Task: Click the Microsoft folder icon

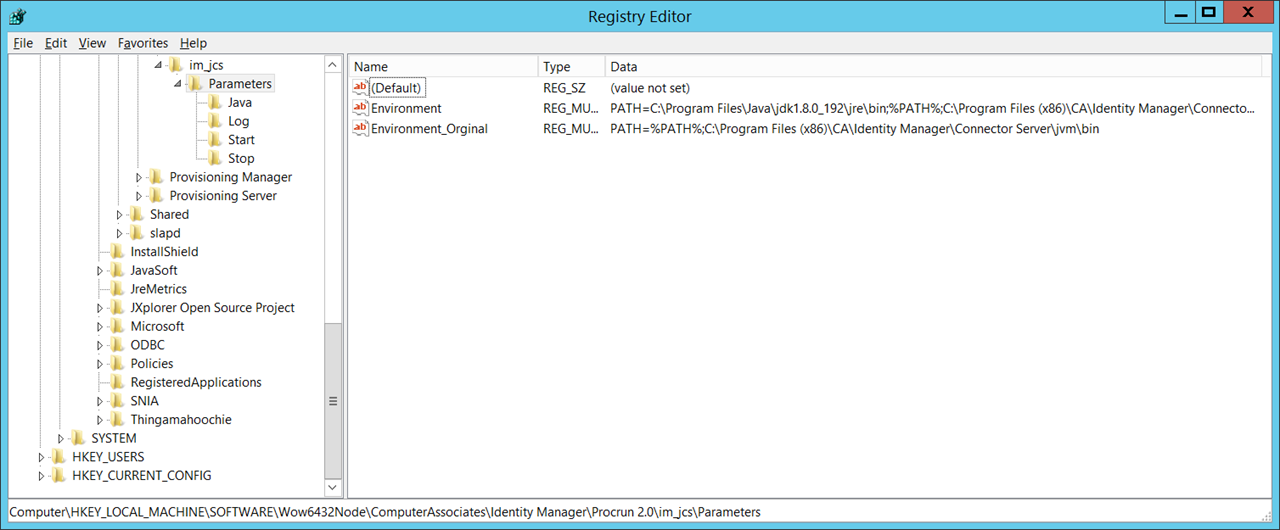Action: coord(117,326)
